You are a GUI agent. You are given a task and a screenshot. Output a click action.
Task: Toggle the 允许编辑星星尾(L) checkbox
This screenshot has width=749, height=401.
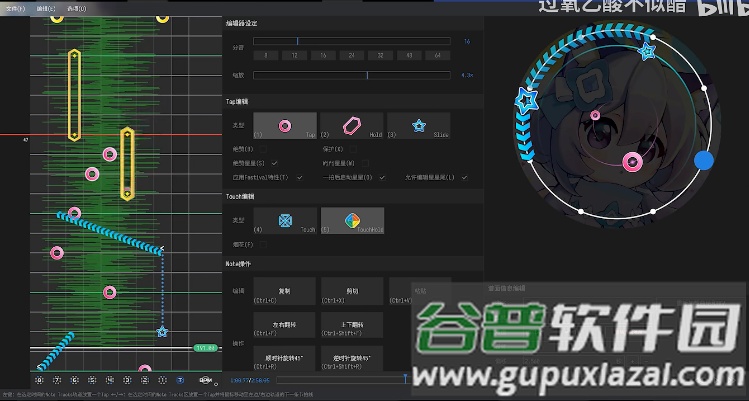click(x=463, y=177)
